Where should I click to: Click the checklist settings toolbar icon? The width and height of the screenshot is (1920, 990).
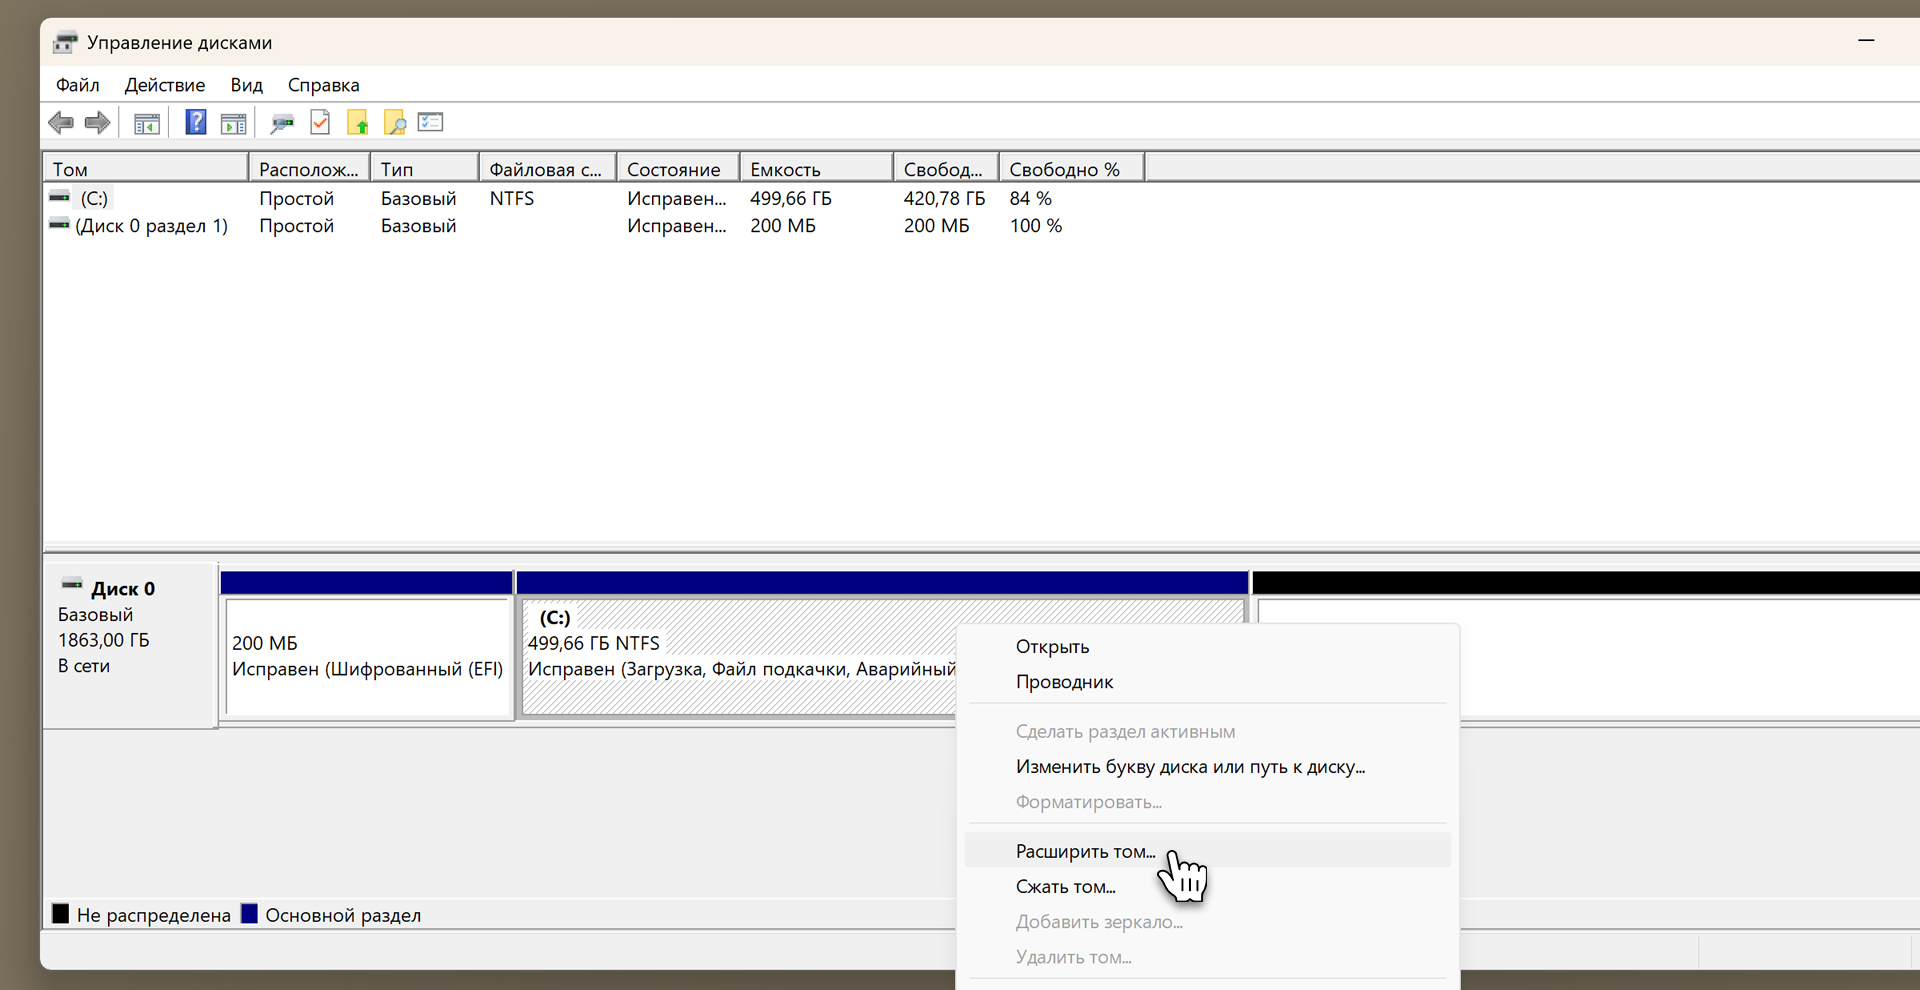tap(431, 122)
